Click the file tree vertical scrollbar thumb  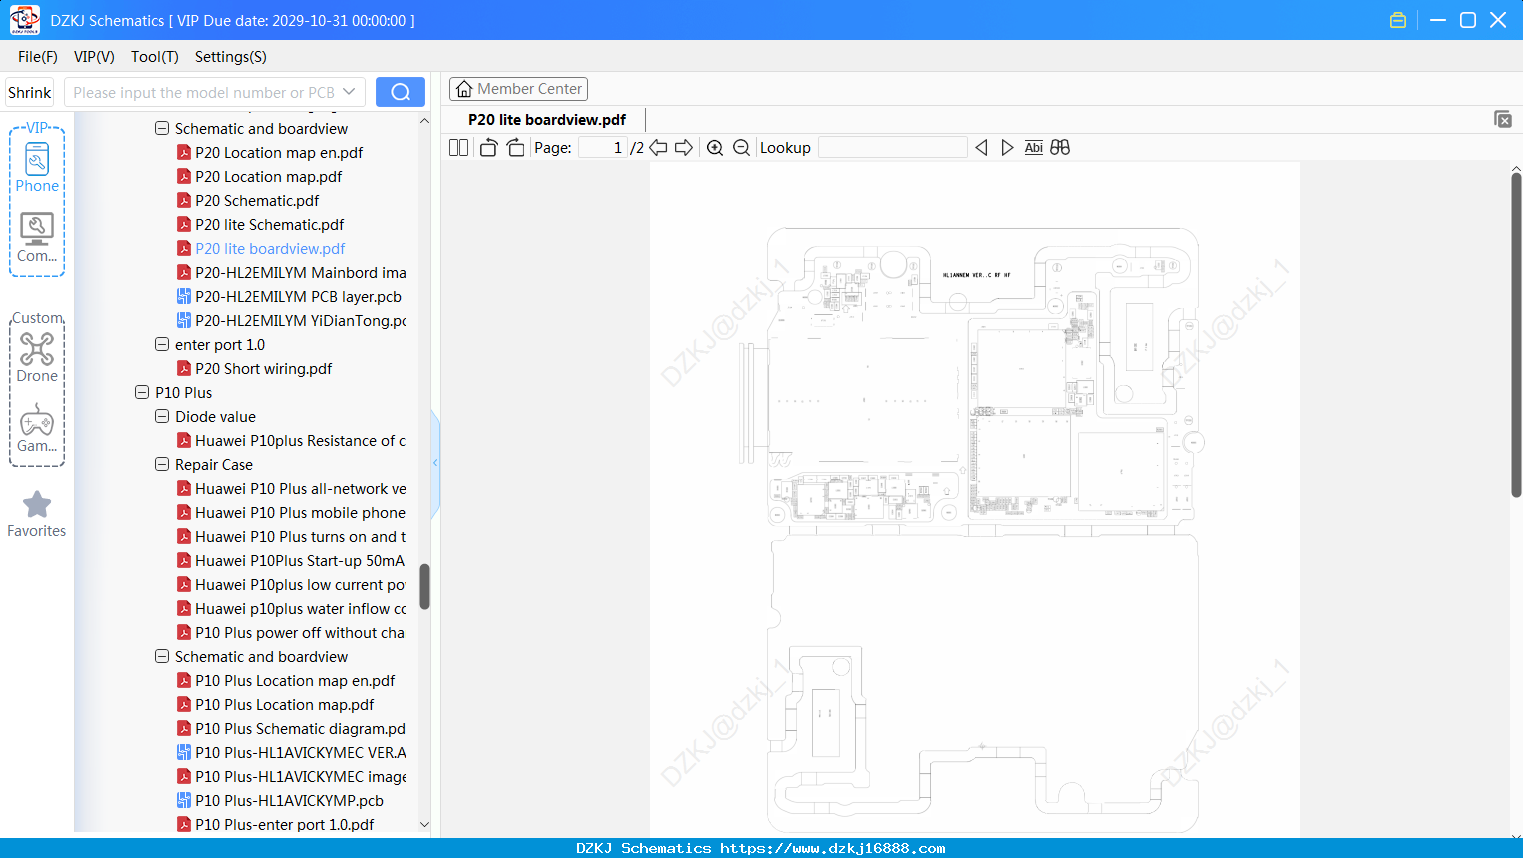coord(424,586)
